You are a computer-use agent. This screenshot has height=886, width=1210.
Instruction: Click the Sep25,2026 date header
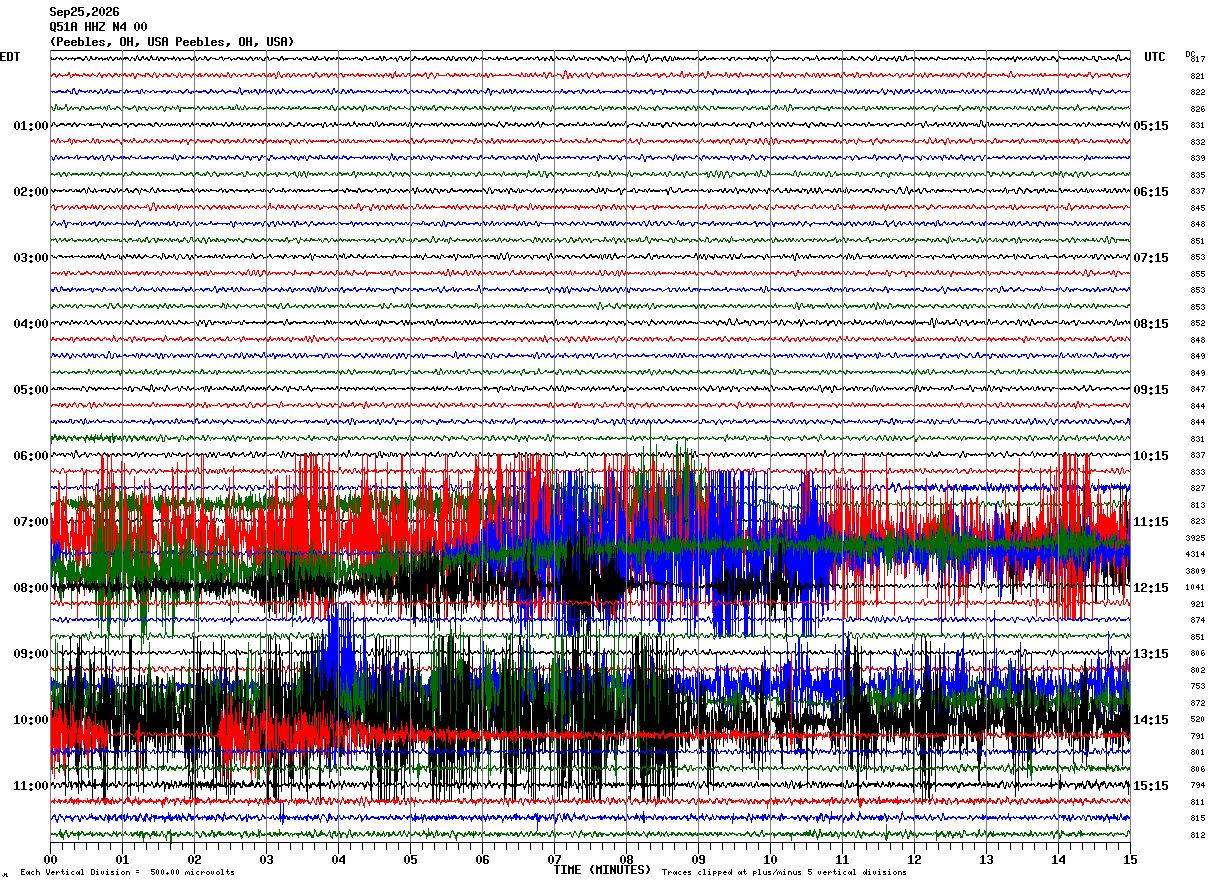coord(84,12)
